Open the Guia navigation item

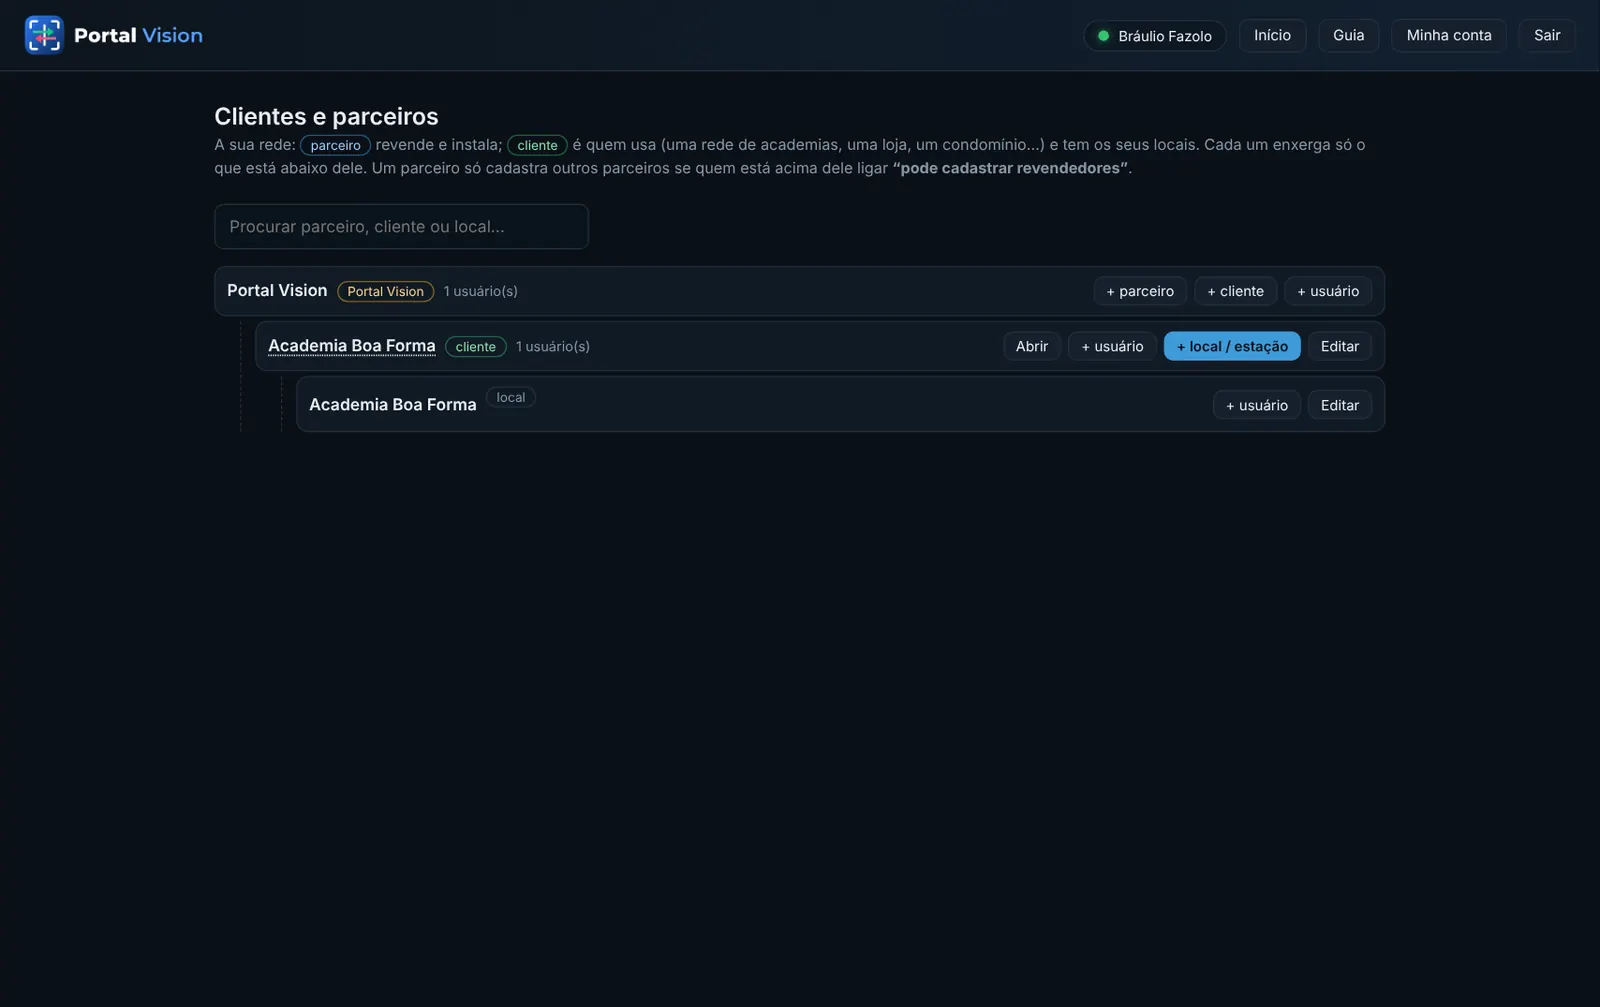click(1348, 35)
